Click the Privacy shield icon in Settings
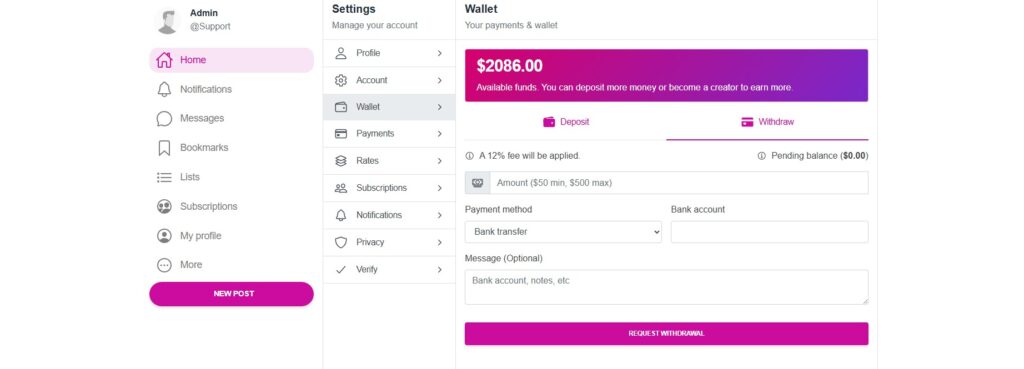The image size is (1024, 369). (x=341, y=242)
